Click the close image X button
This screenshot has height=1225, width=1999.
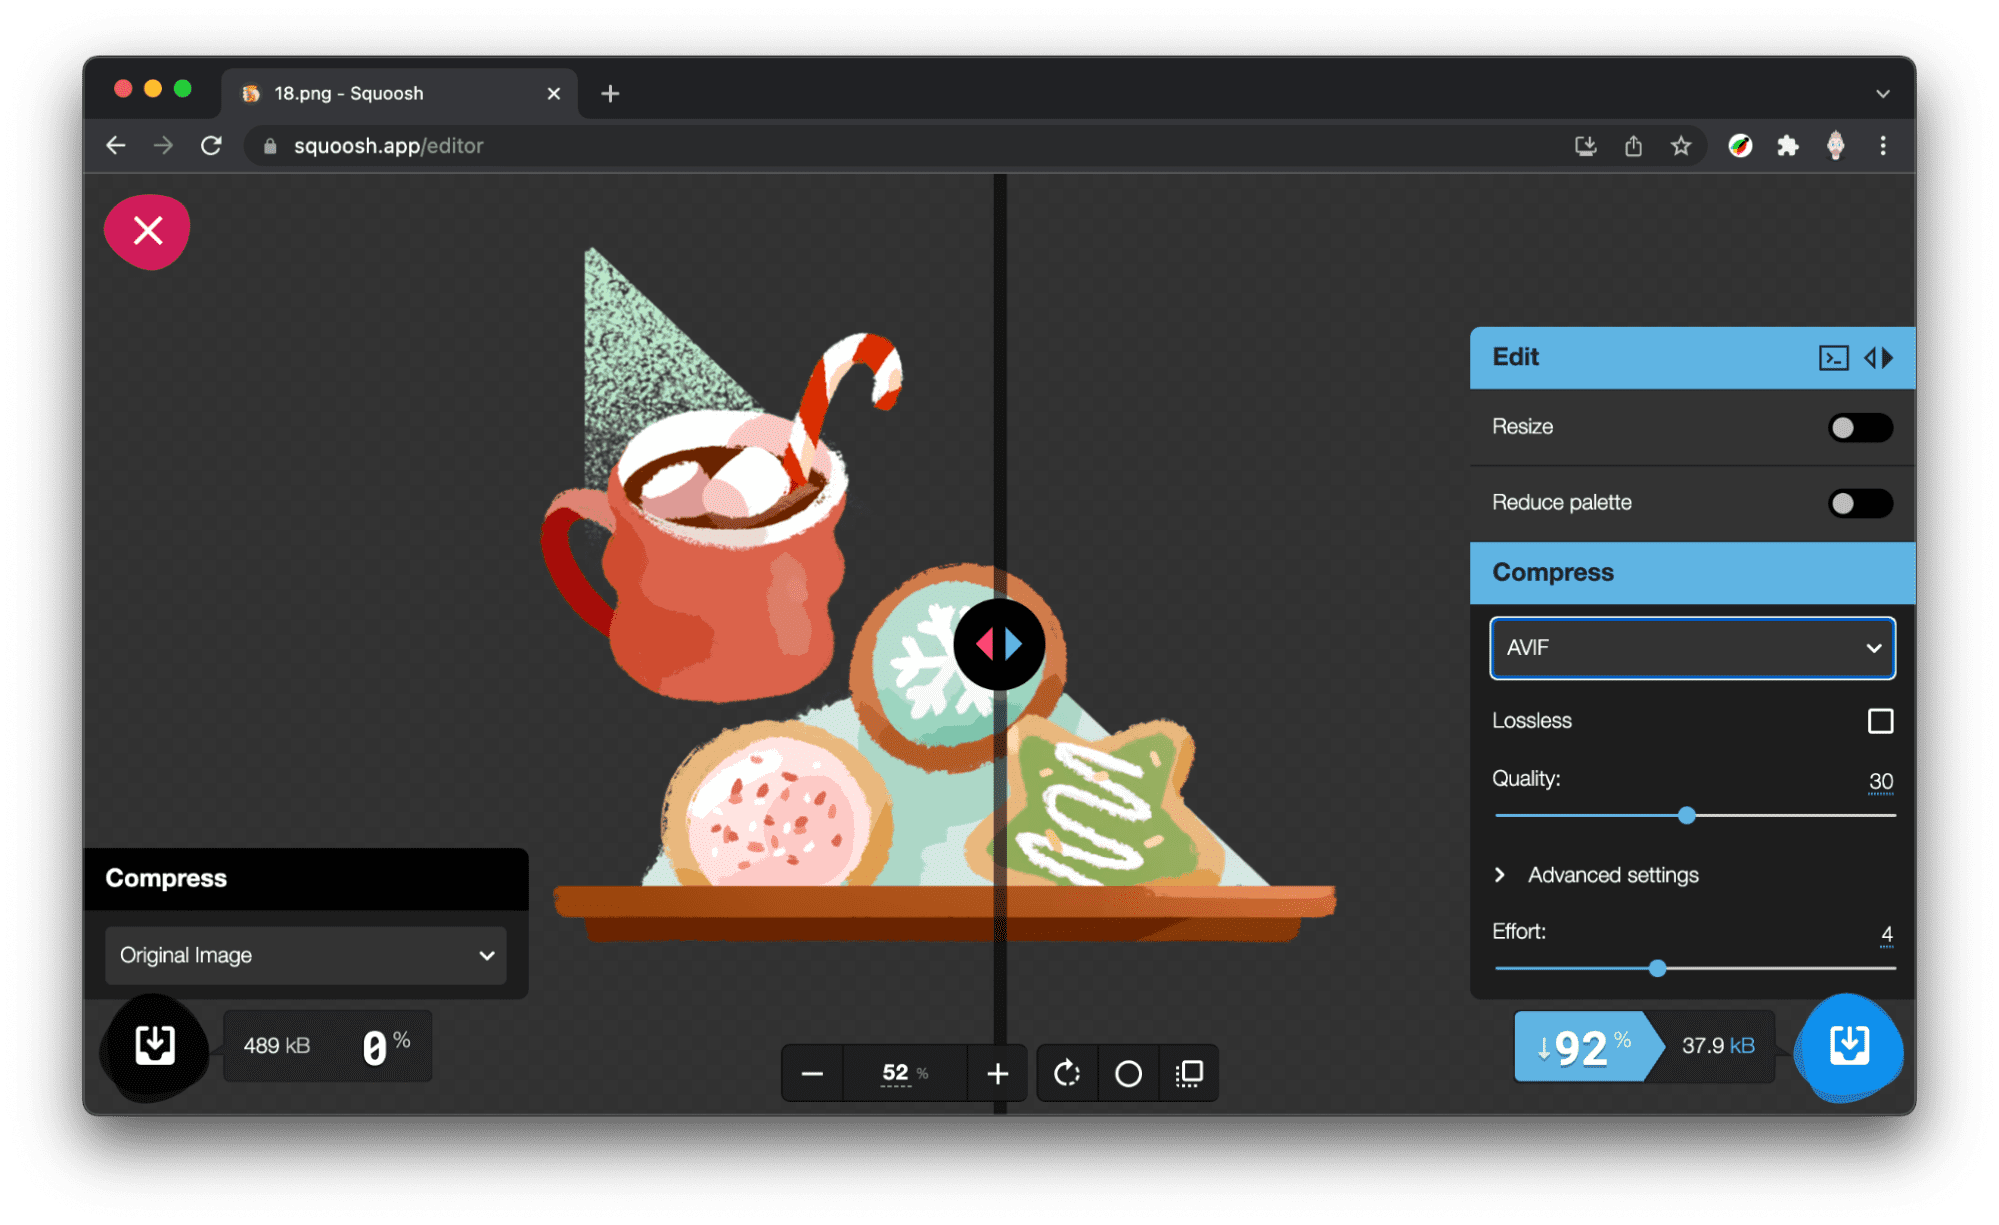pos(150,231)
